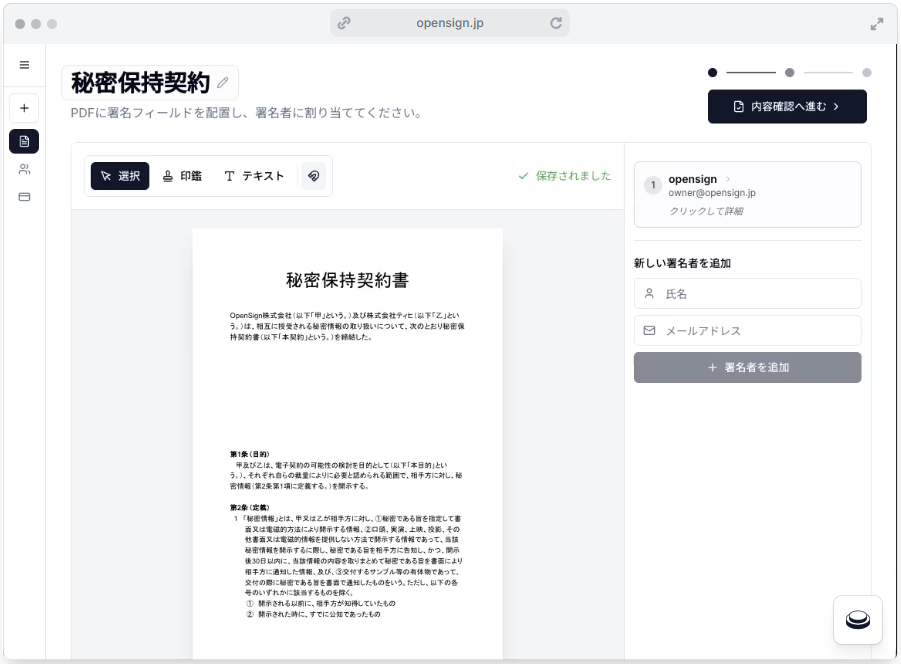Viewport: 901px width, 664px height.
Task: Open the contacts people icon in the sidebar
Action: 24,169
